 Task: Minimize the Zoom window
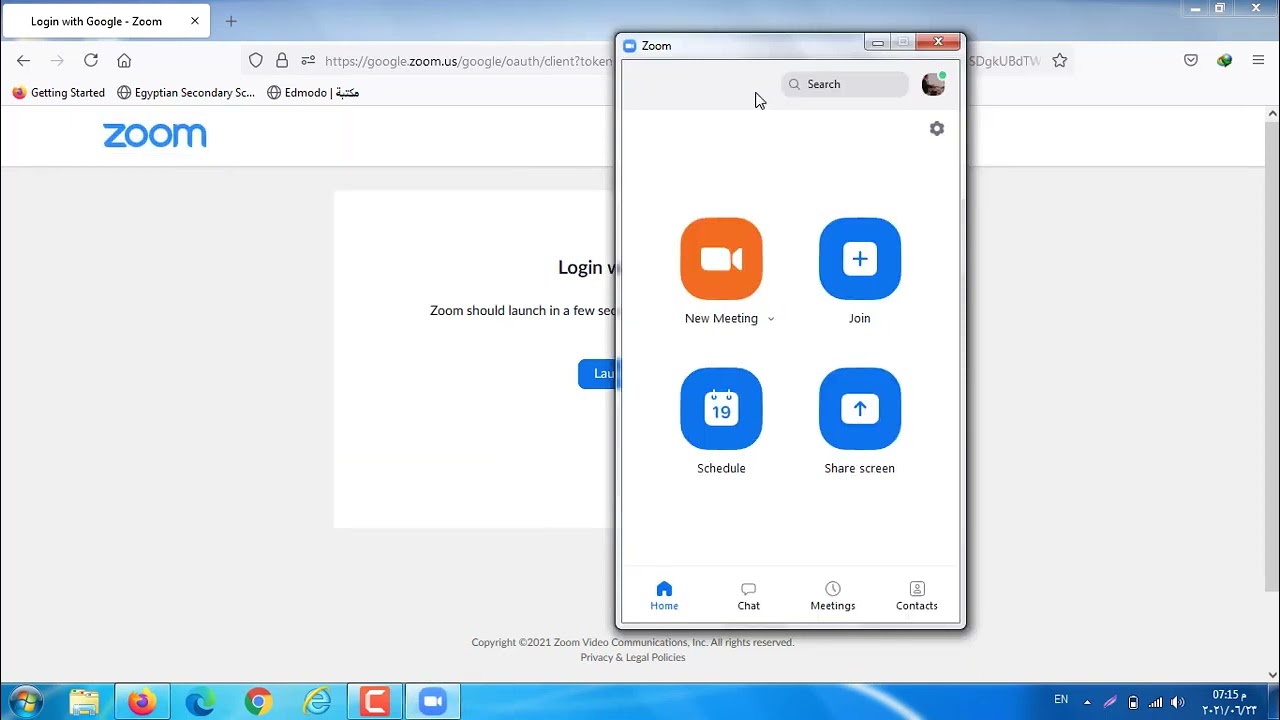[x=878, y=43]
